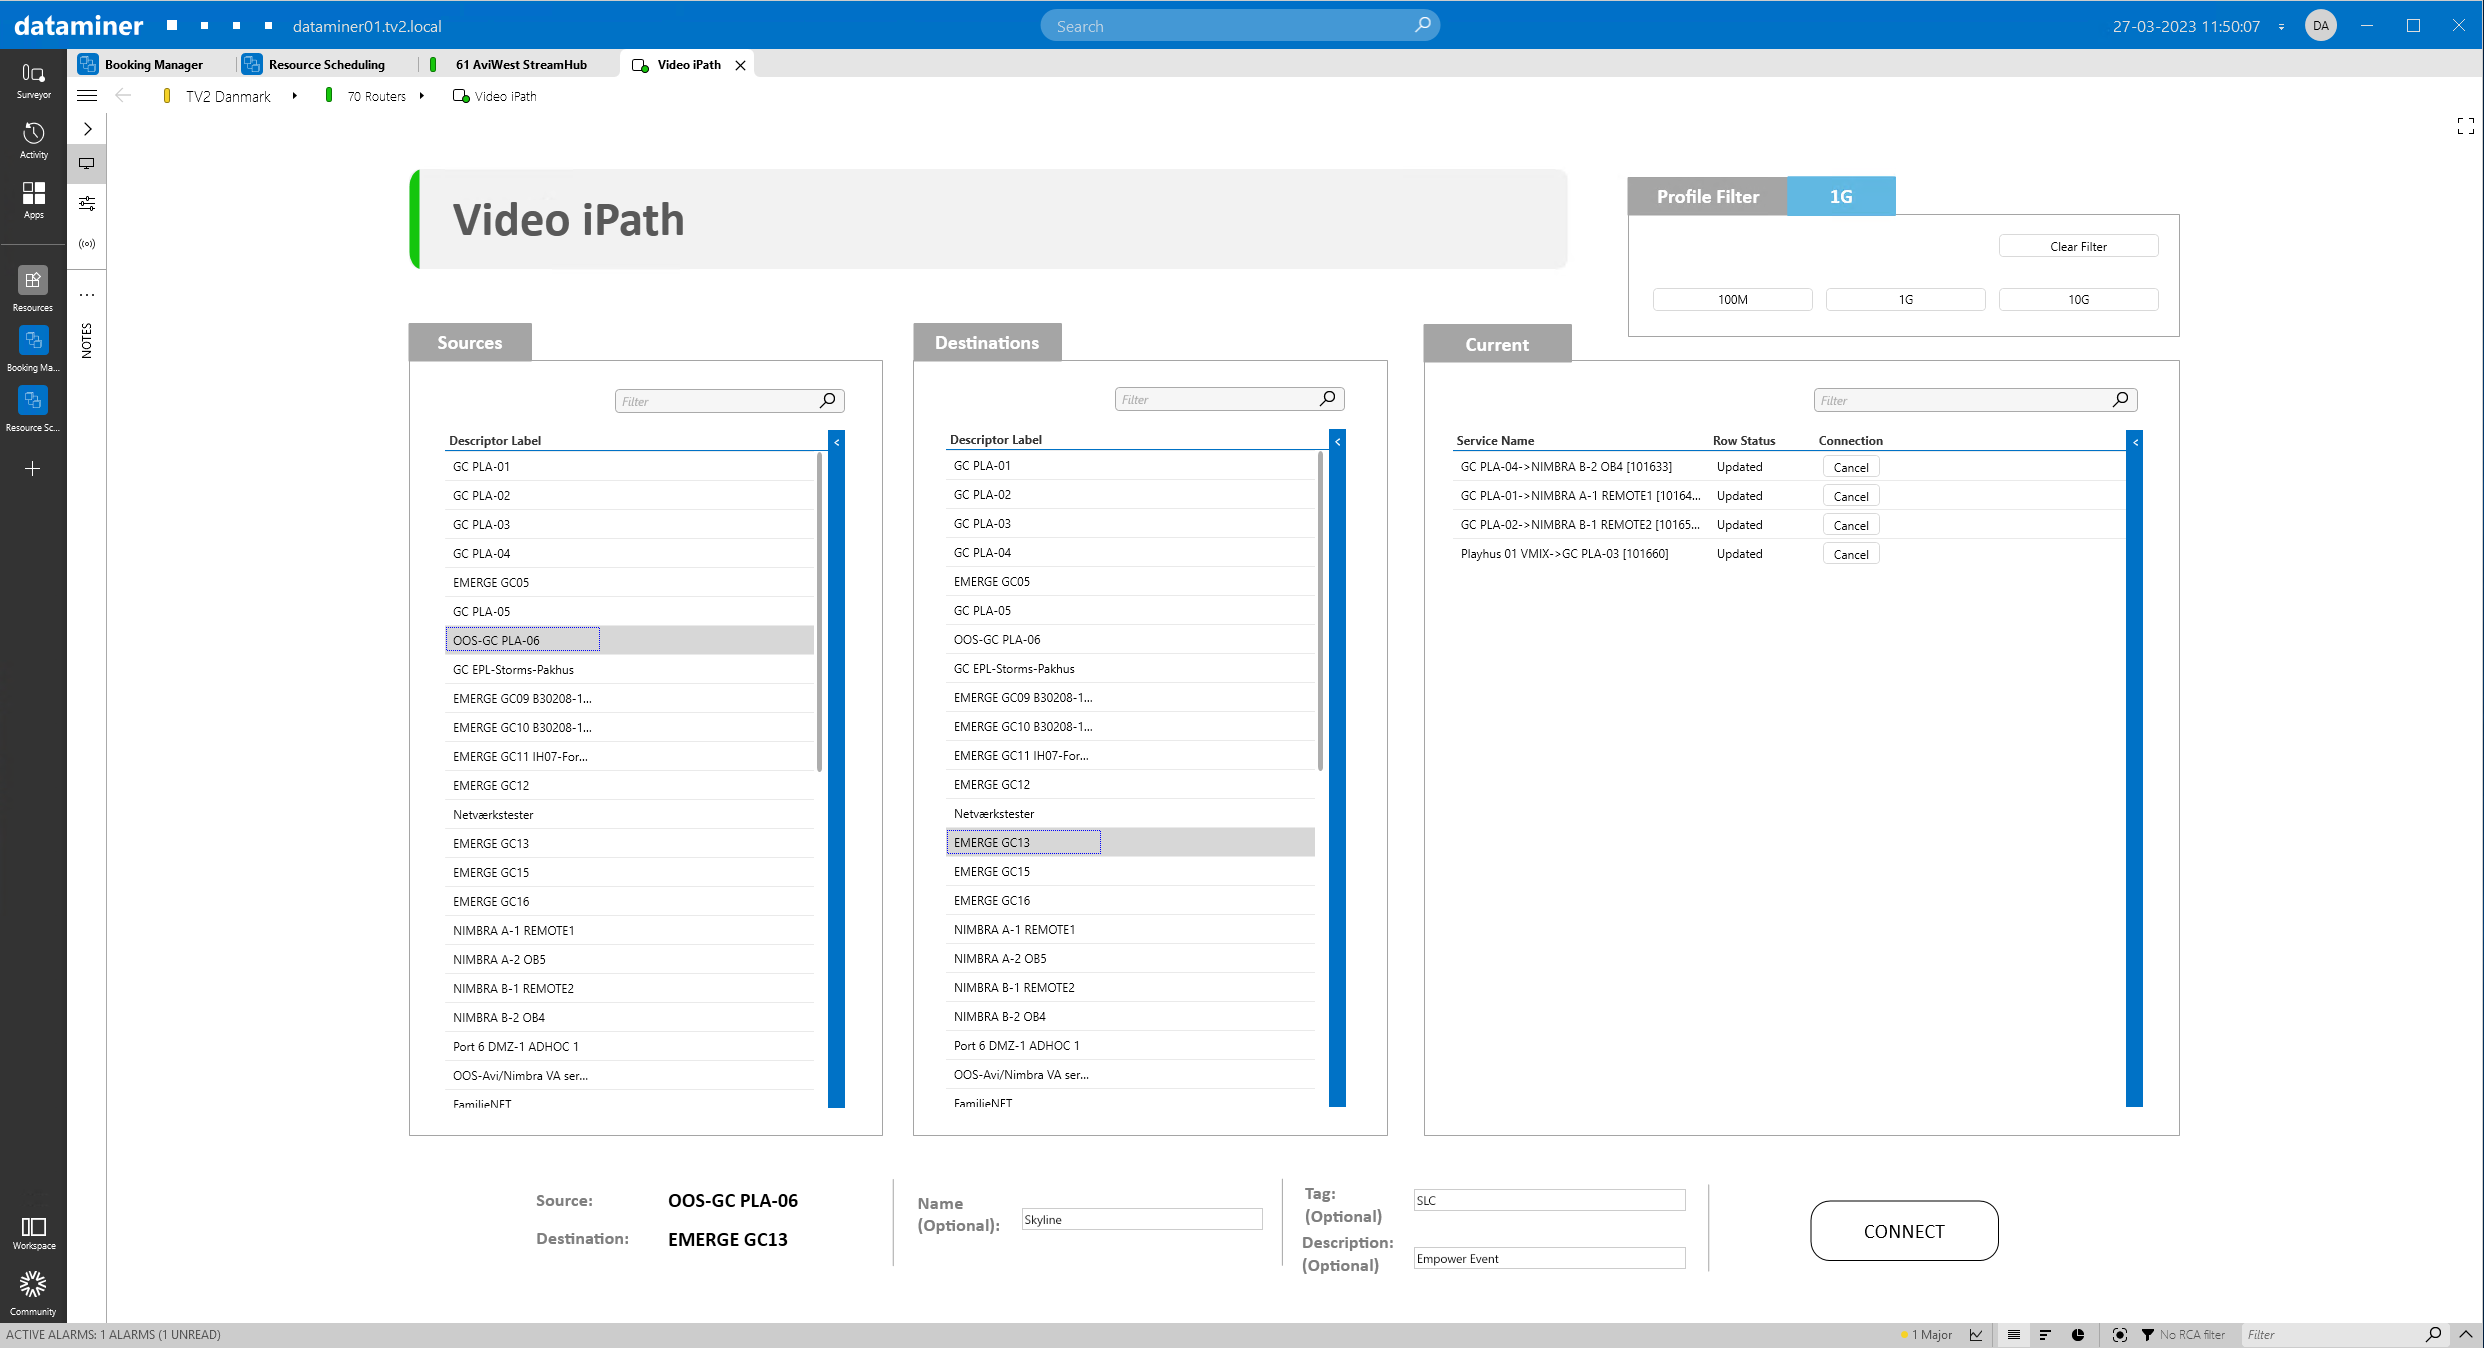
Task: Click the back navigation arrow
Action: (123, 96)
